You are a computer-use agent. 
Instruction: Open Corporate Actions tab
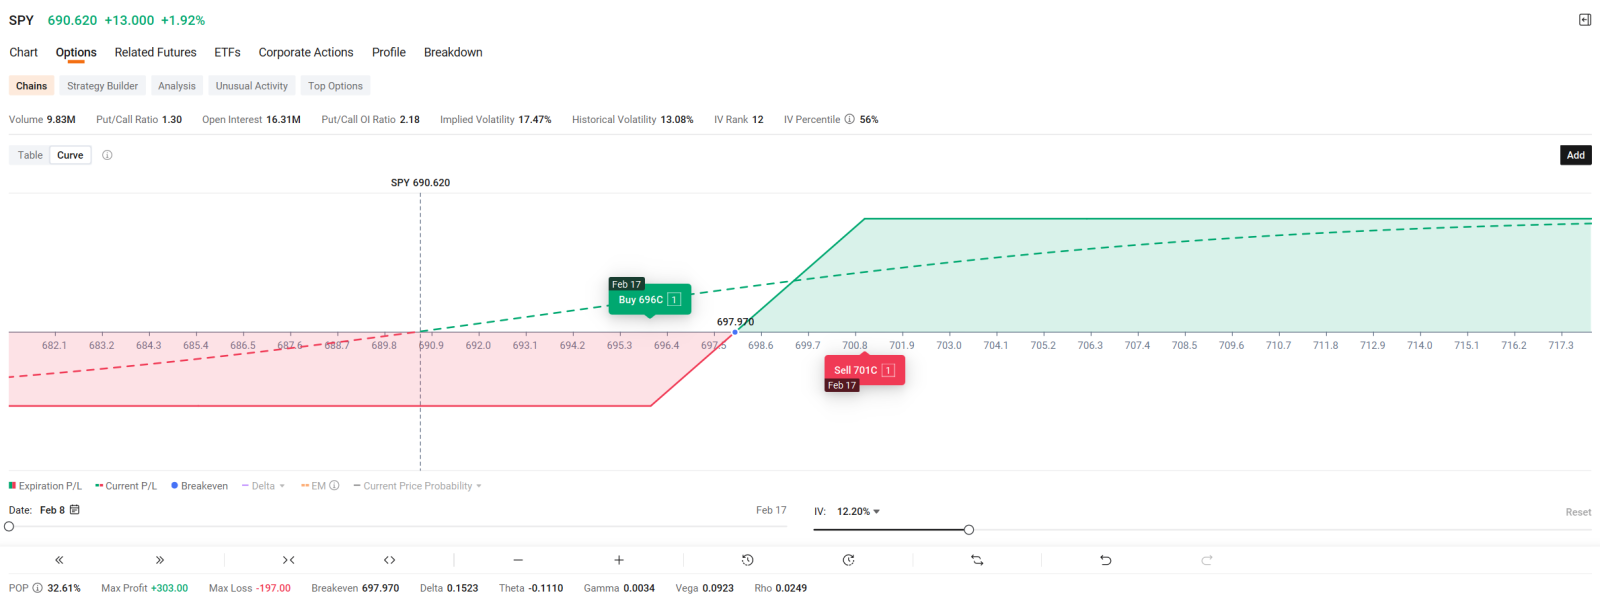tap(306, 52)
